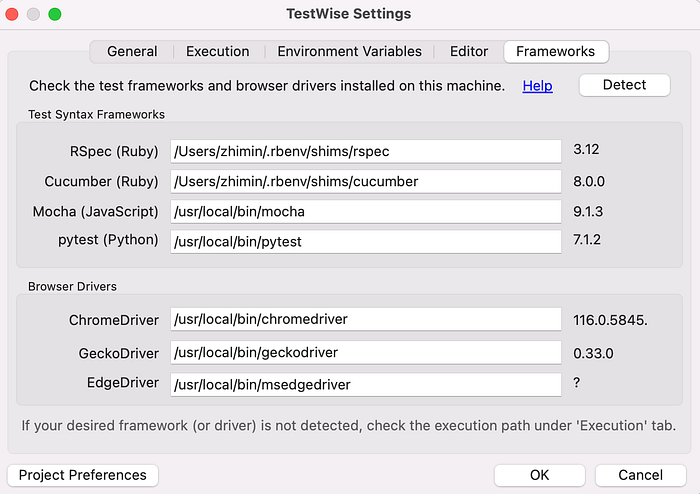700x494 pixels.
Task: Click the ChromeDriver version 116.0.5845. text
Action: tap(610, 320)
